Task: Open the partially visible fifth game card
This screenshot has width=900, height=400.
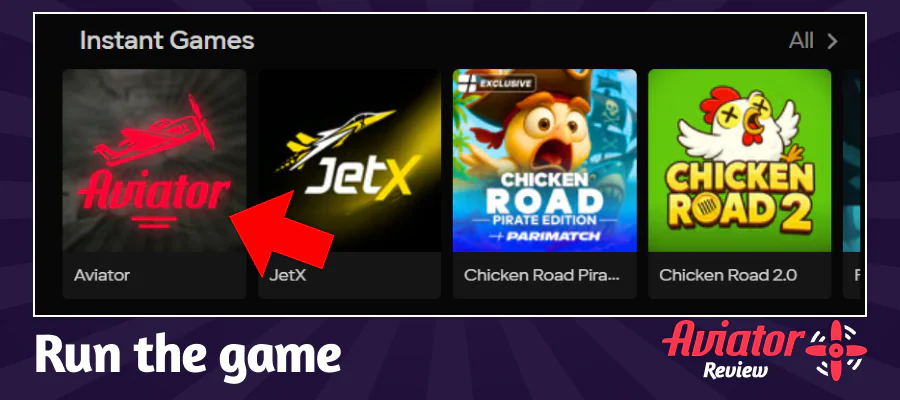Action: (852, 184)
